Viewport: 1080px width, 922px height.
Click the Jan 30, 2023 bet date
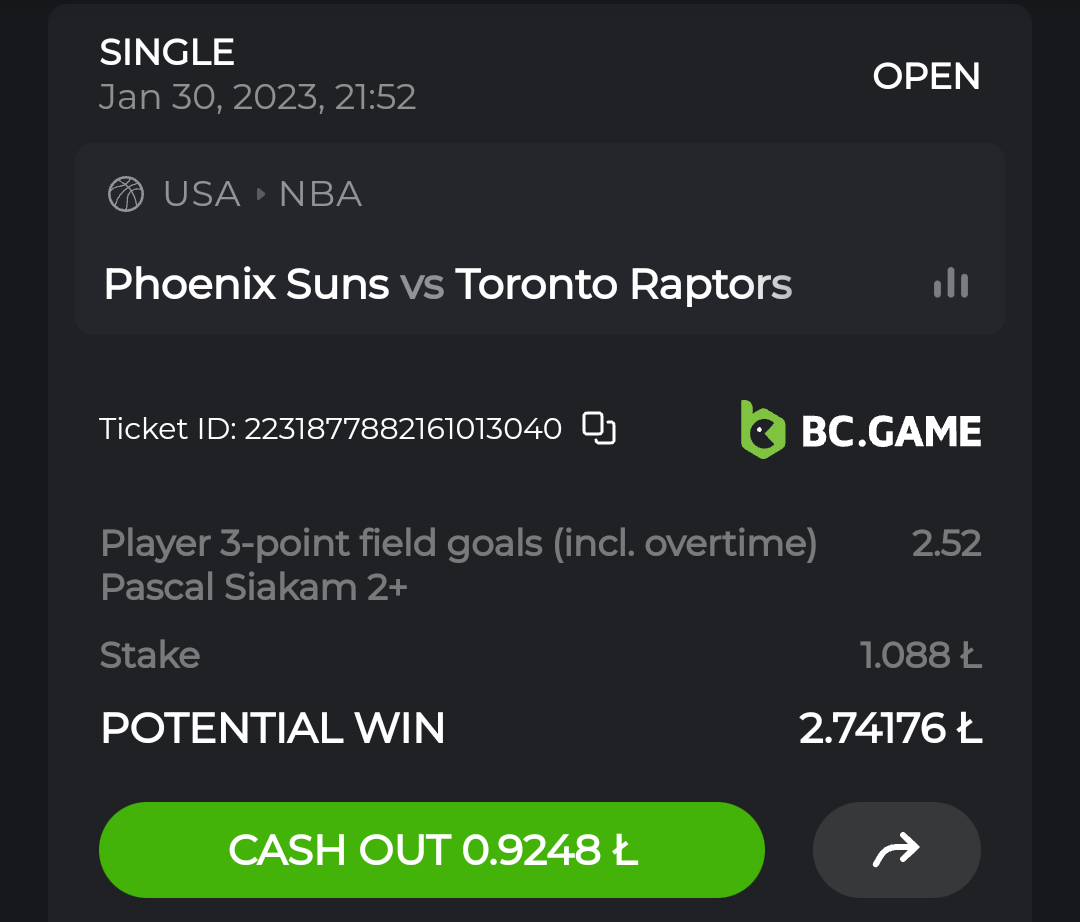257,97
